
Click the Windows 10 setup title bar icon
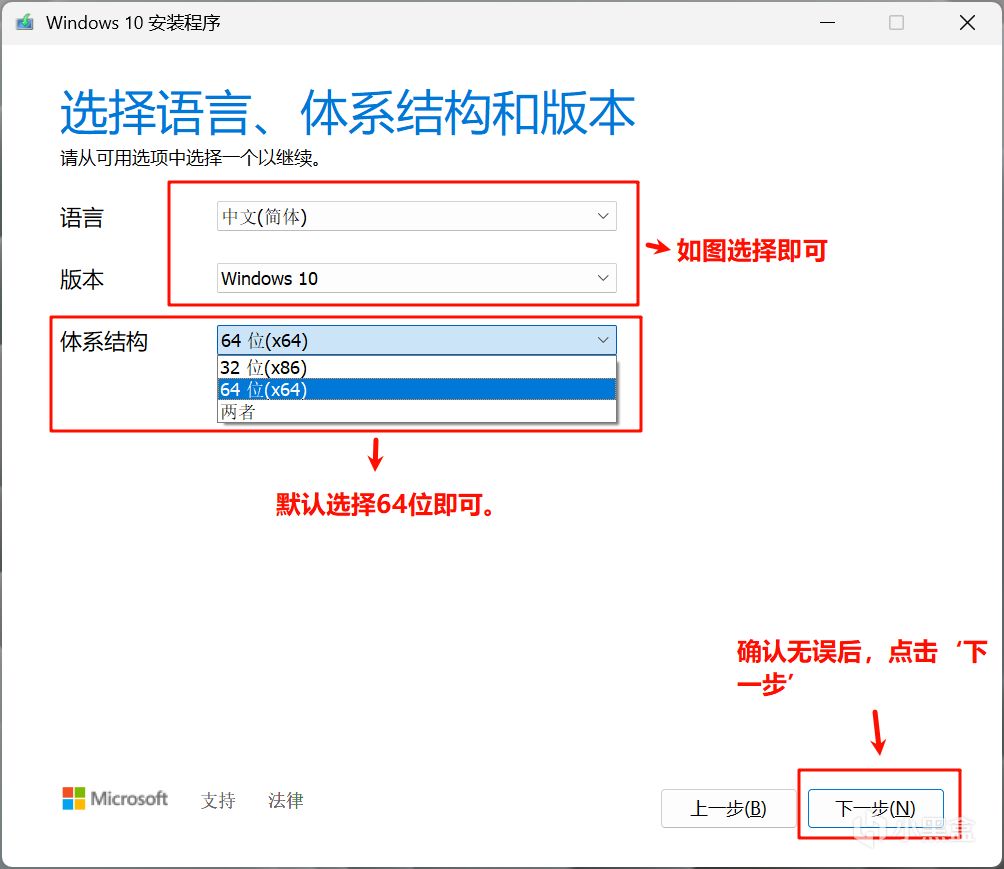point(25,23)
